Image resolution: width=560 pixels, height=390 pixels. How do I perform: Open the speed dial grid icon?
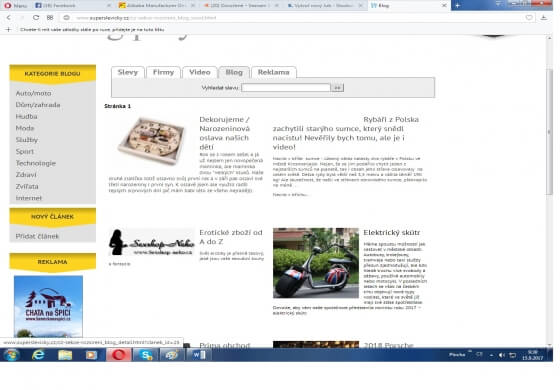click(50, 17)
